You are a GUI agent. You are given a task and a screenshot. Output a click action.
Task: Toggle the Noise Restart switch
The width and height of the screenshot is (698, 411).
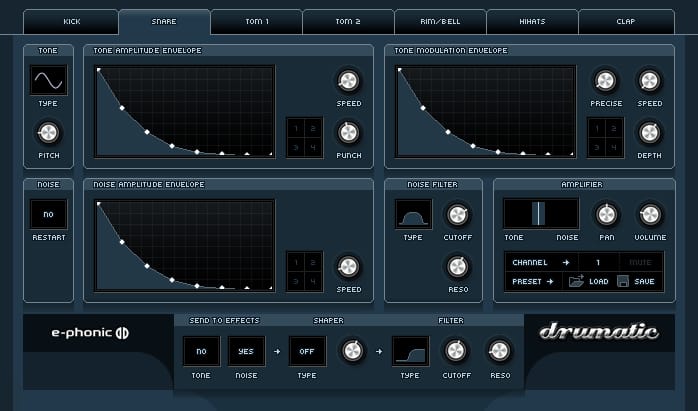tap(48, 214)
